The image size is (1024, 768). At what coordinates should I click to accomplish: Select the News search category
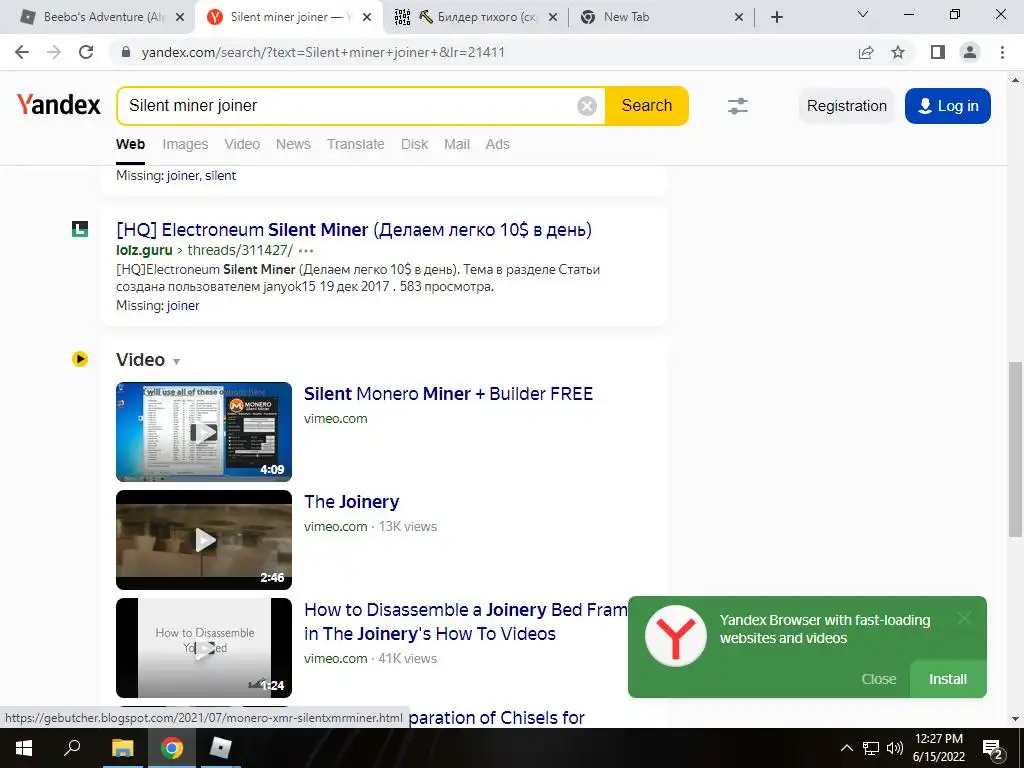[293, 144]
